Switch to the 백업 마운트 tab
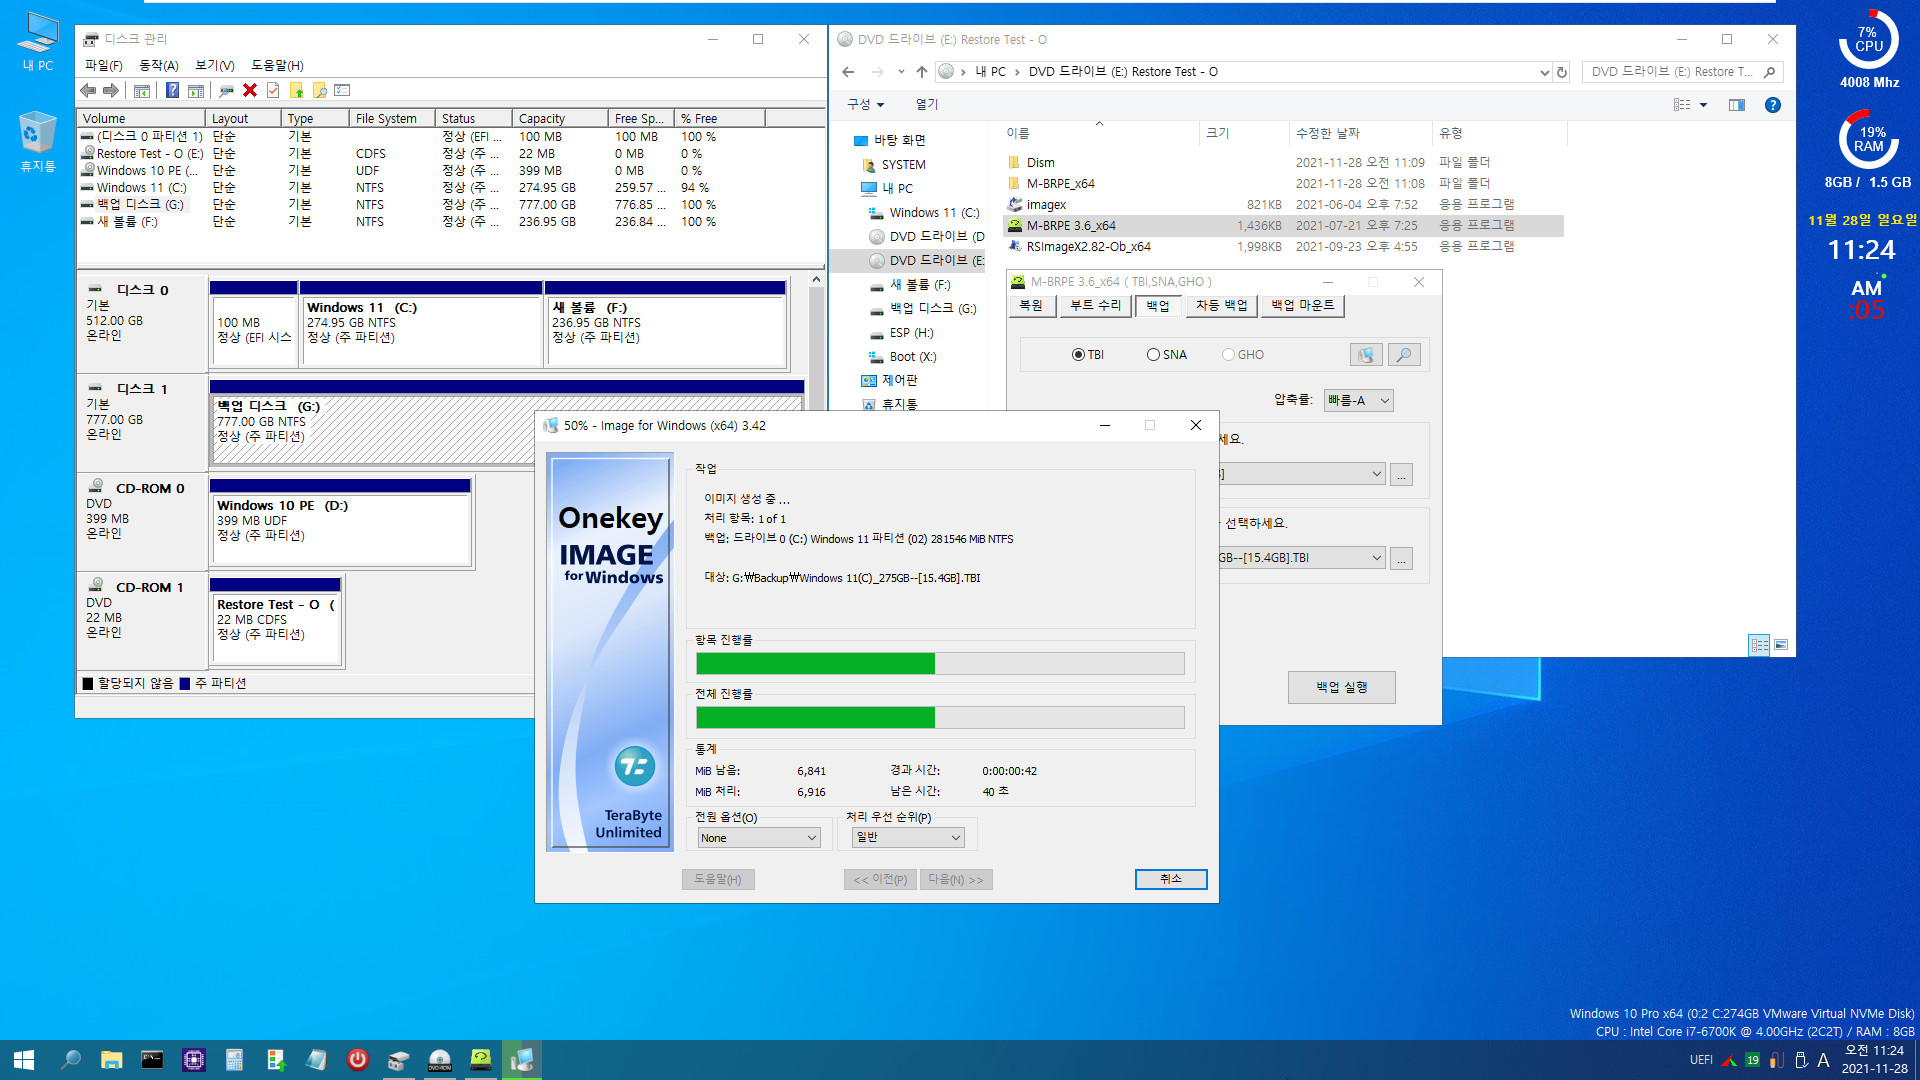This screenshot has width=1920, height=1080. 1302,306
